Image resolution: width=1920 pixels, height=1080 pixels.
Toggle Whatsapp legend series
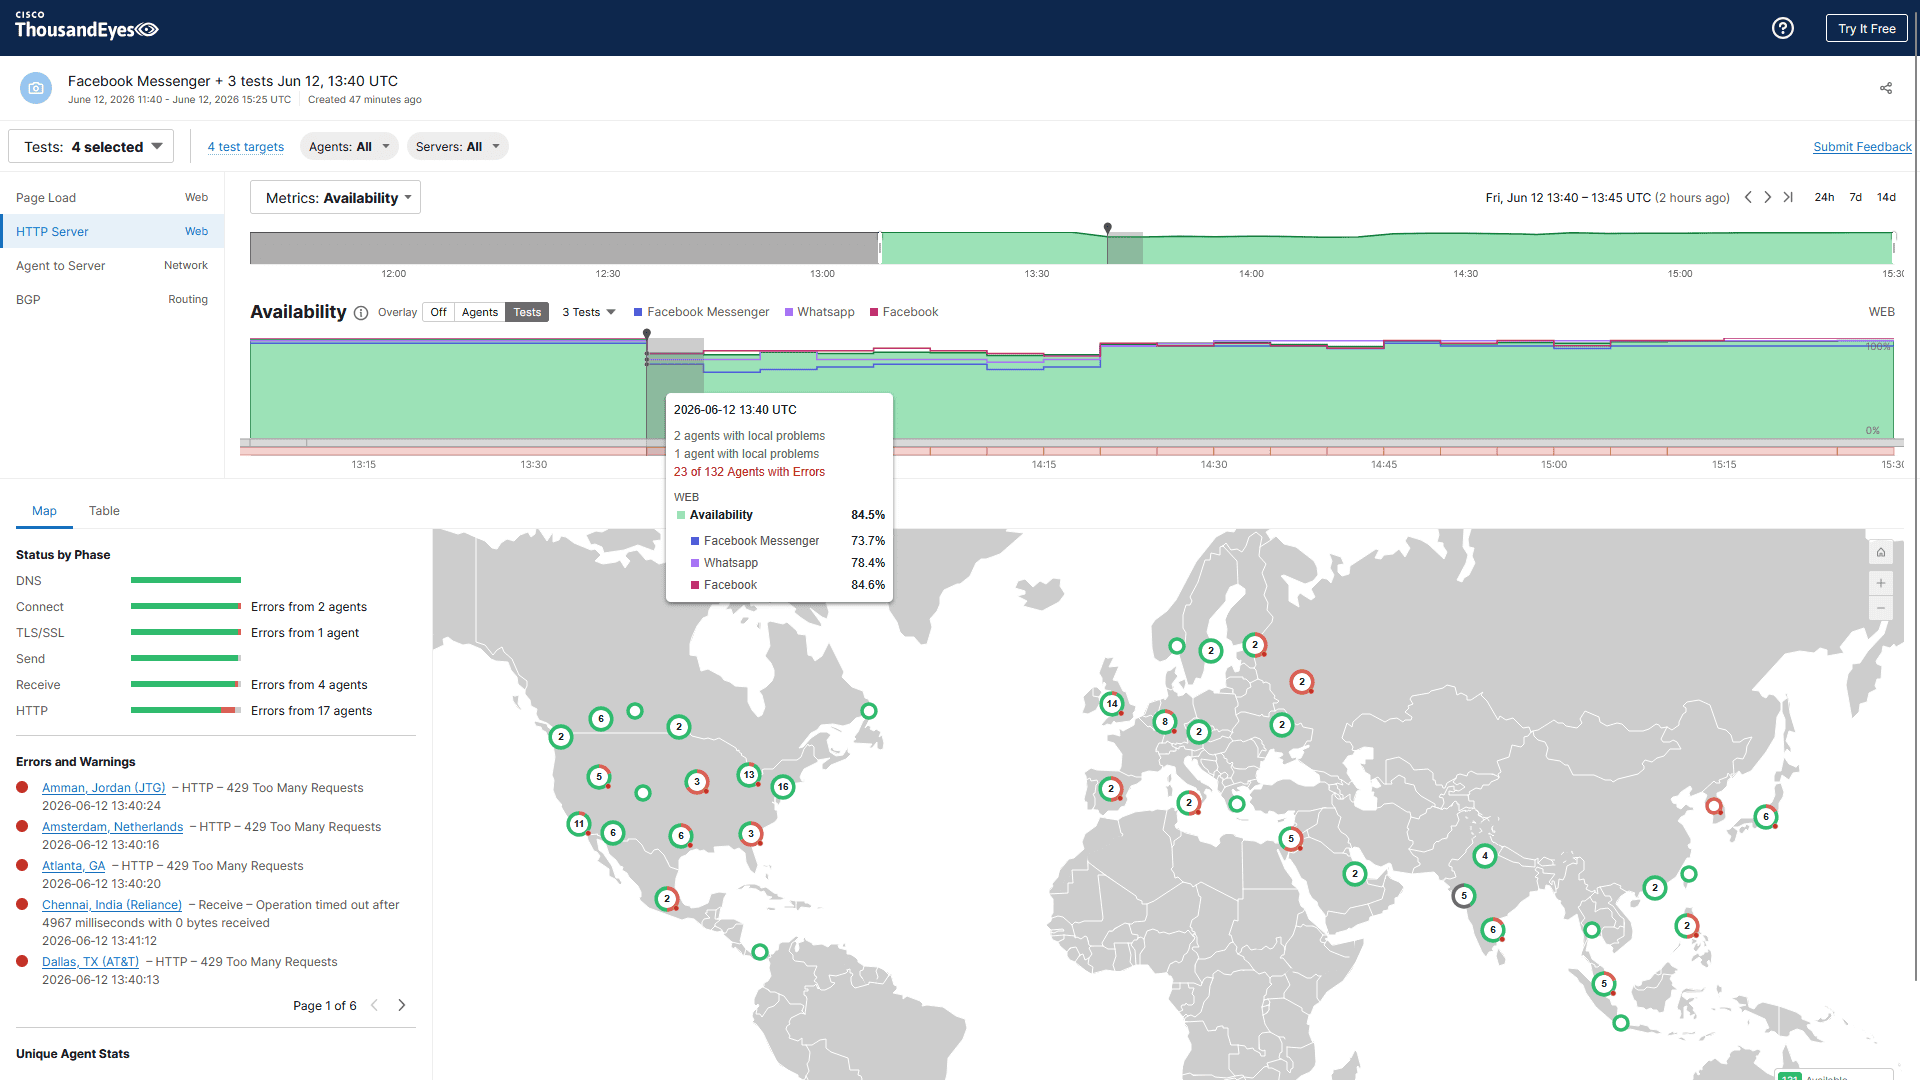point(820,312)
